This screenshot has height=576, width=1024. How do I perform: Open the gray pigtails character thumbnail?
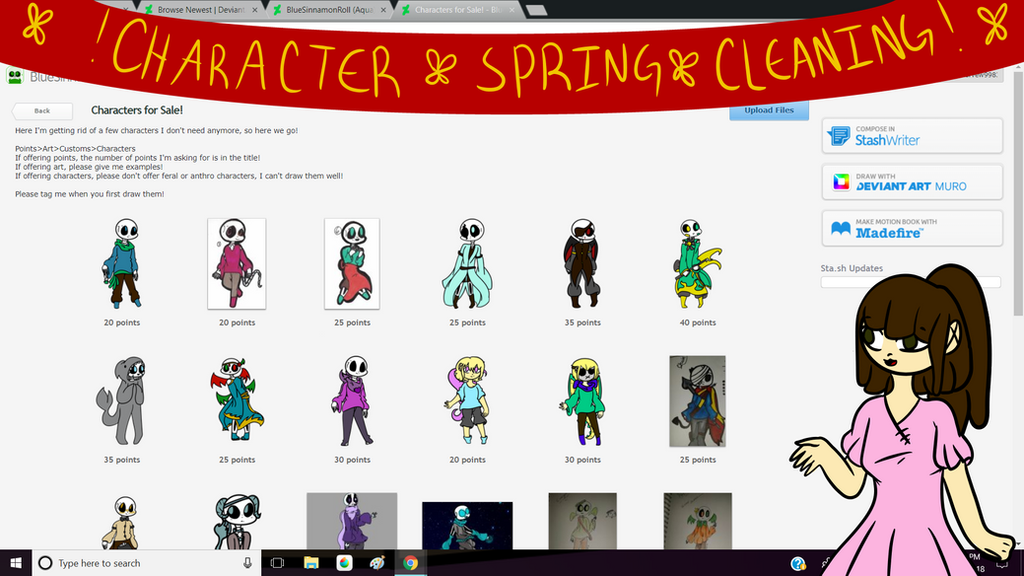[236, 522]
